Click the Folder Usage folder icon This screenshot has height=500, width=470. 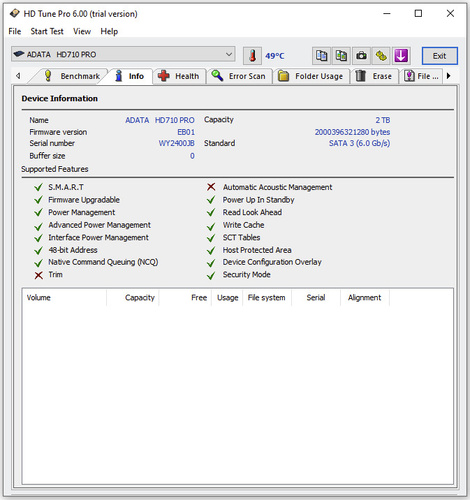[x=283, y=76]
